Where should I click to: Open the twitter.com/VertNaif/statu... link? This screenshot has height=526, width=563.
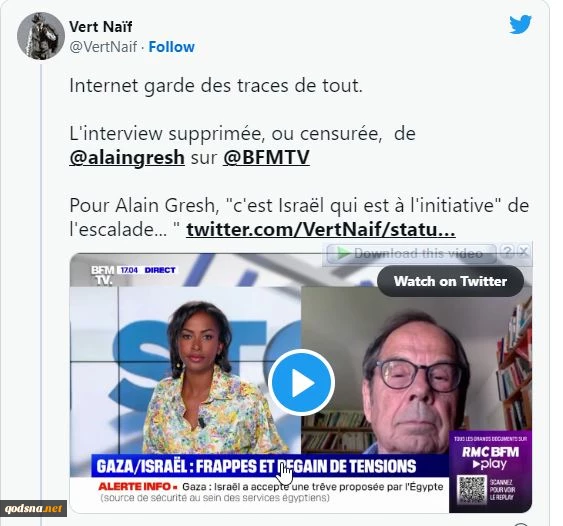(x=321, y=229)
